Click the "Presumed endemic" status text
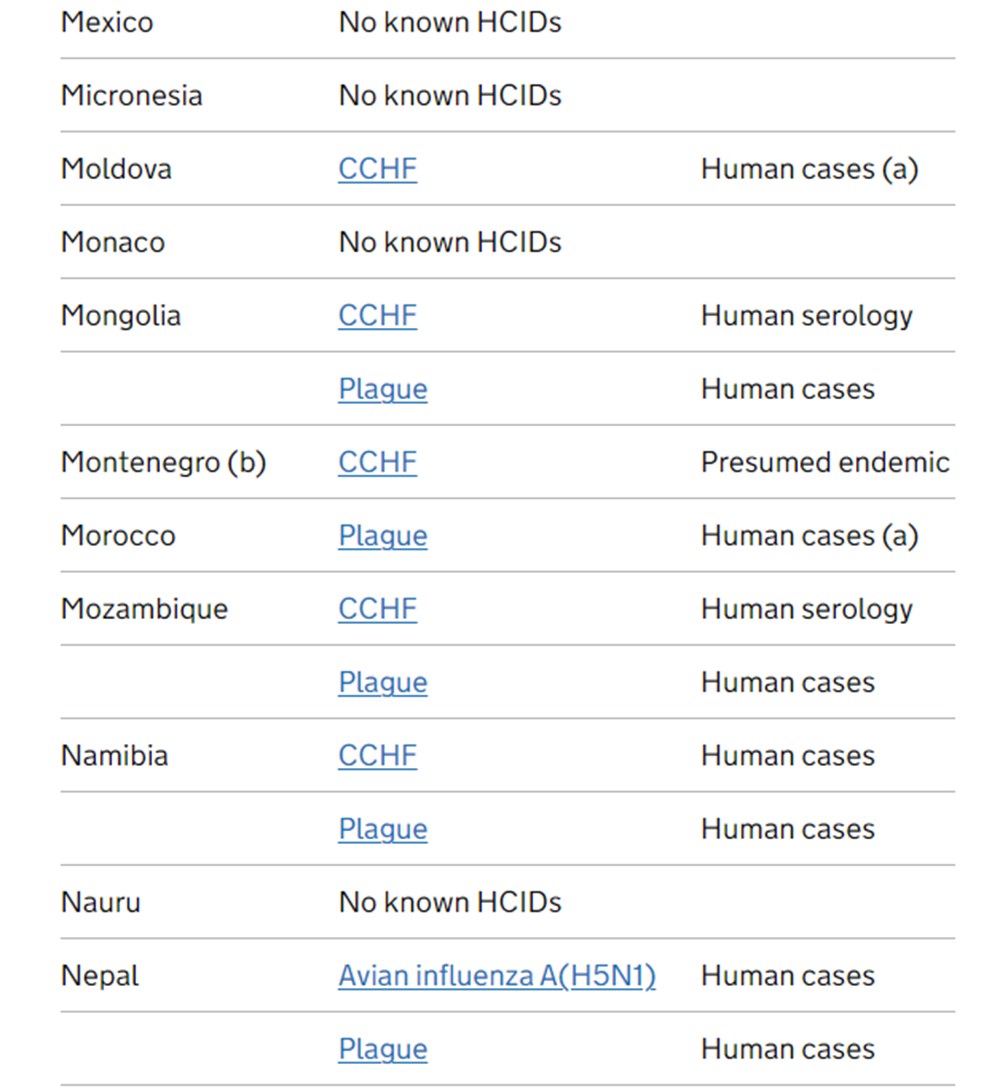The image size is (1000, 1089). (x=825, y=462)
